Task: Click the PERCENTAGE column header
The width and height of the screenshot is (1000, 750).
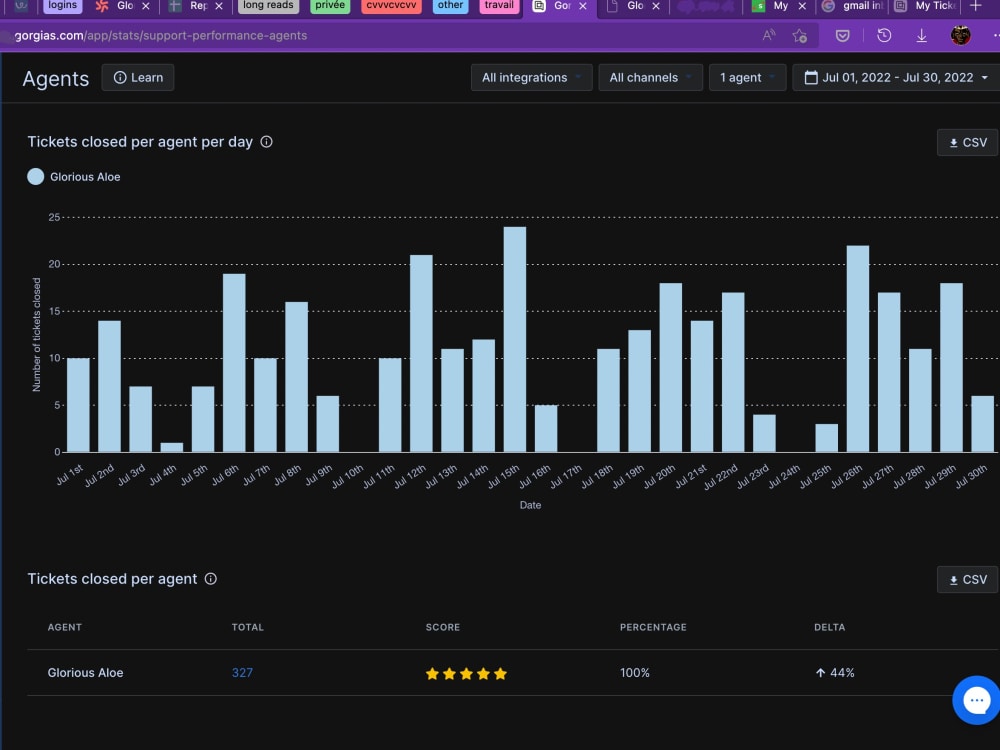Action: (x=653, y=627)
